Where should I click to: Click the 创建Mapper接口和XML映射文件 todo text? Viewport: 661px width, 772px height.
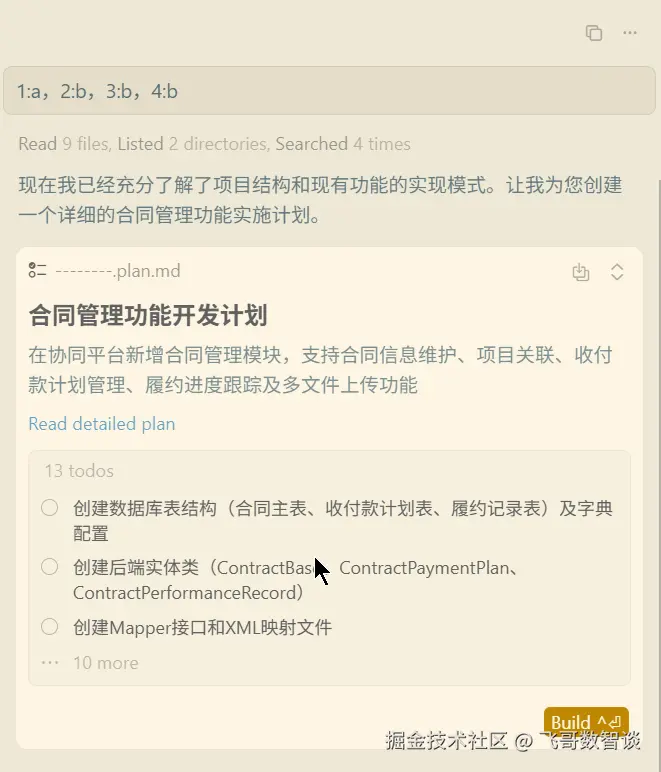coord(202,627)
